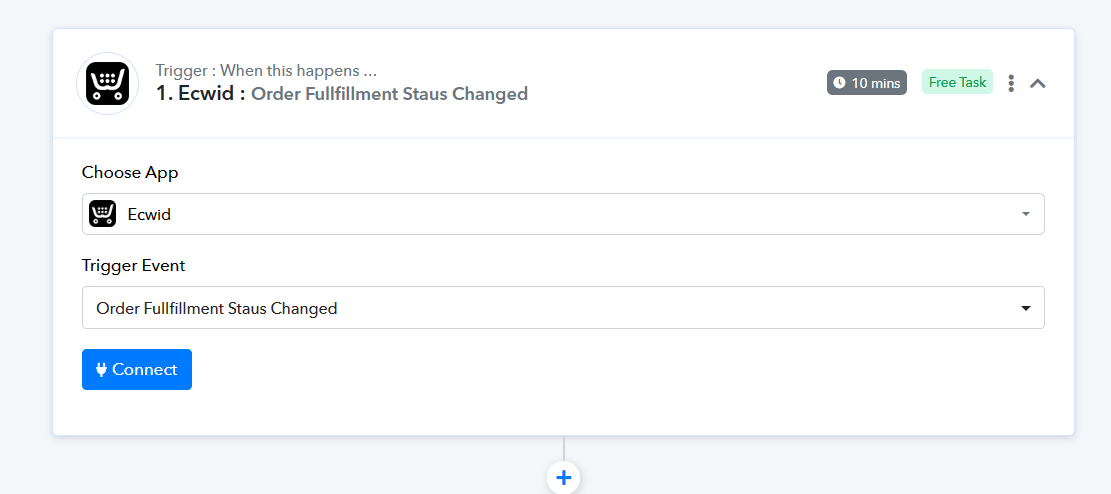The width and height of the screenshot is (1111, 494).
Task: Open the Trigger Event dropdown arrow
Action: (x=1025, y=308)
